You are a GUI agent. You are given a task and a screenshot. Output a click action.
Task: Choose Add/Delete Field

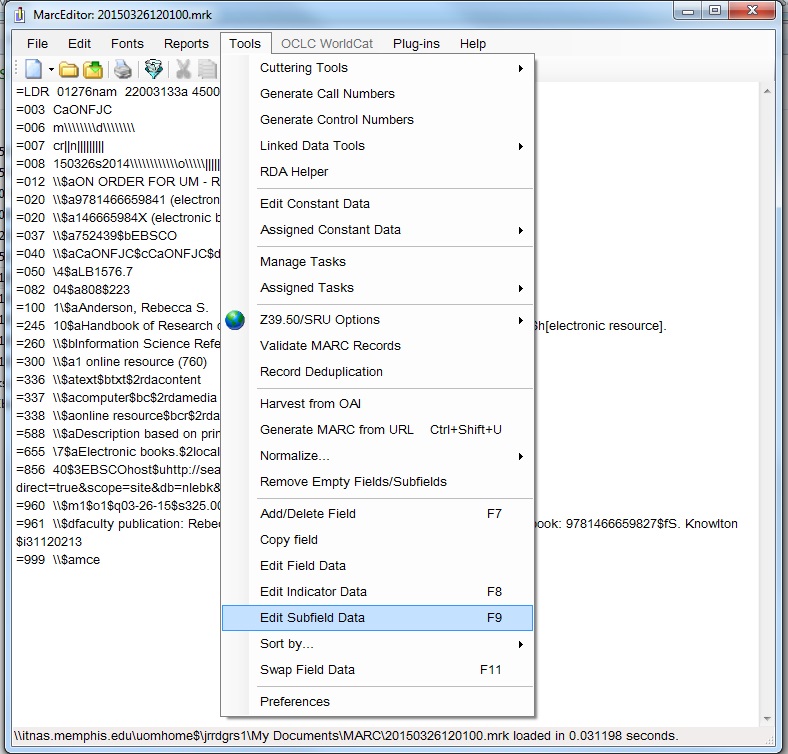tap(377, 514)
